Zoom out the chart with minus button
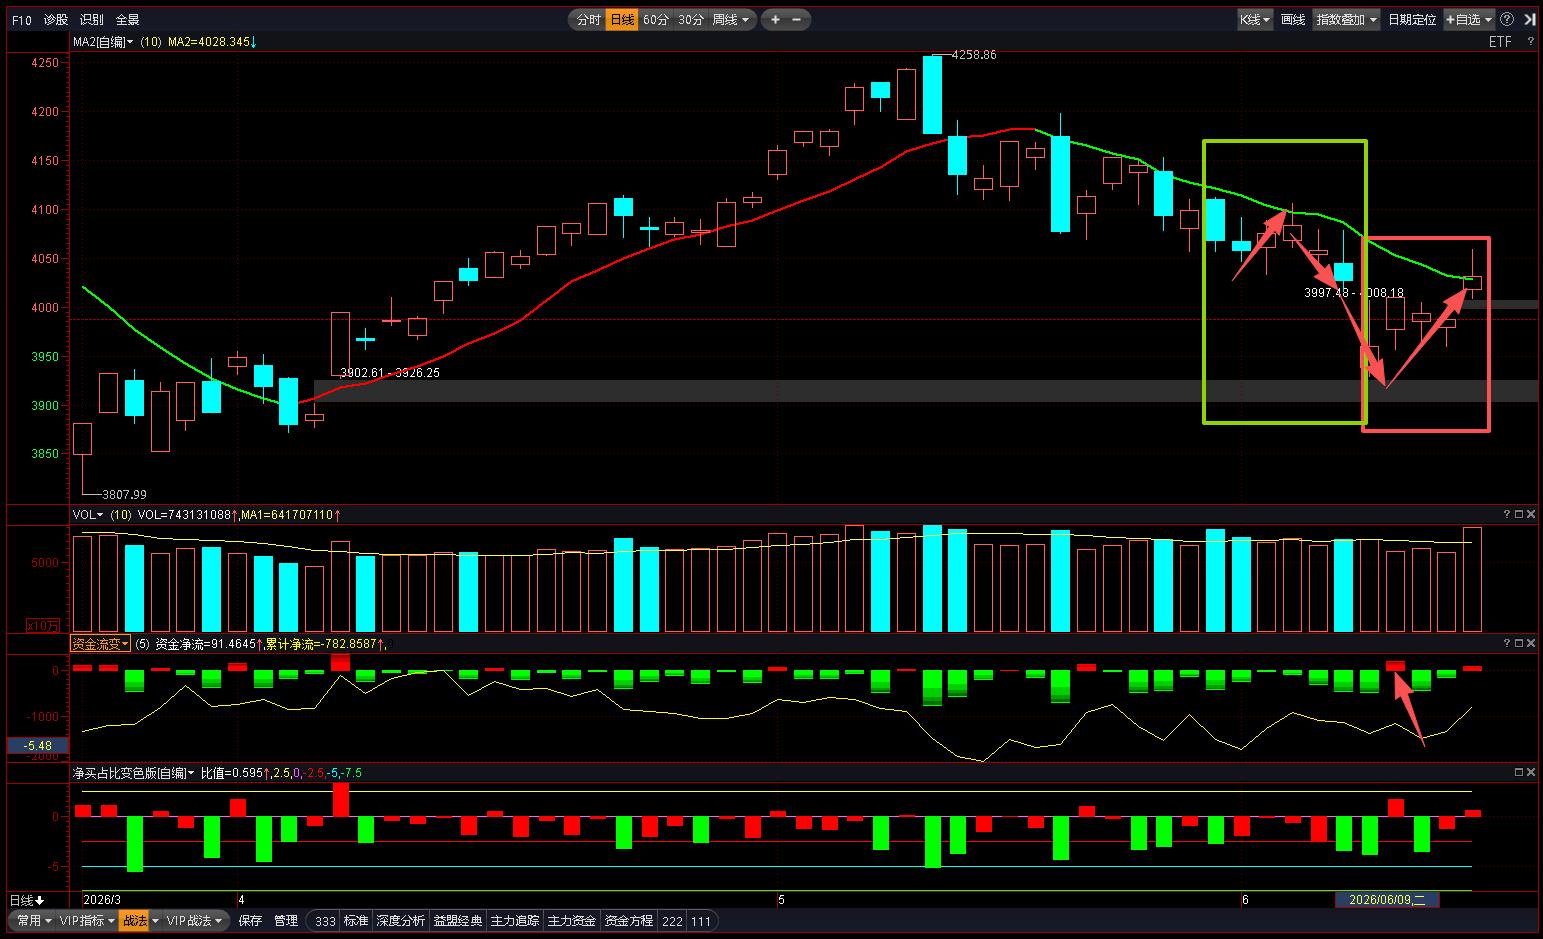Screen dimensions: 1543x939 click(x=797, y=20)
